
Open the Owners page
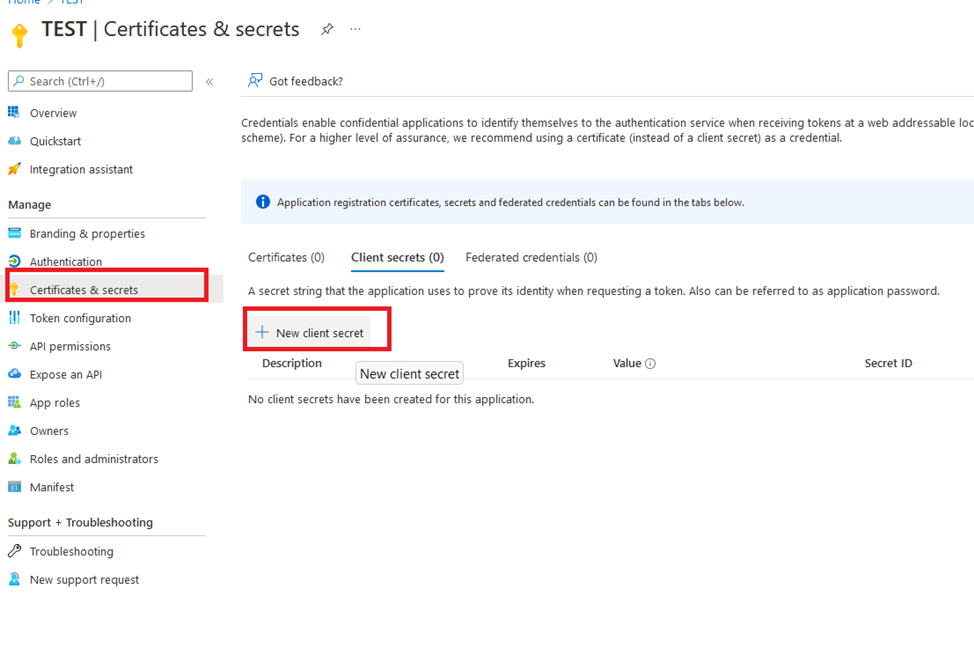coord(49,431)
